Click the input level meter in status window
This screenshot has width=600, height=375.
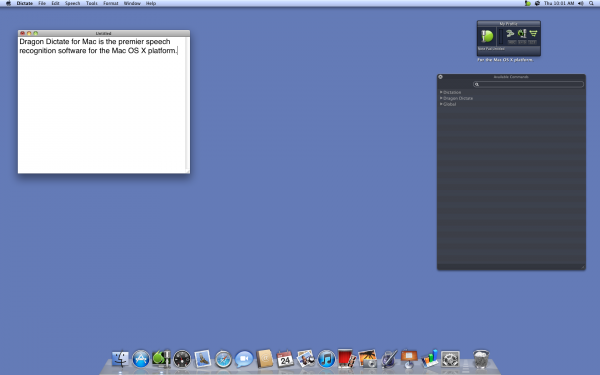point(501,37)
